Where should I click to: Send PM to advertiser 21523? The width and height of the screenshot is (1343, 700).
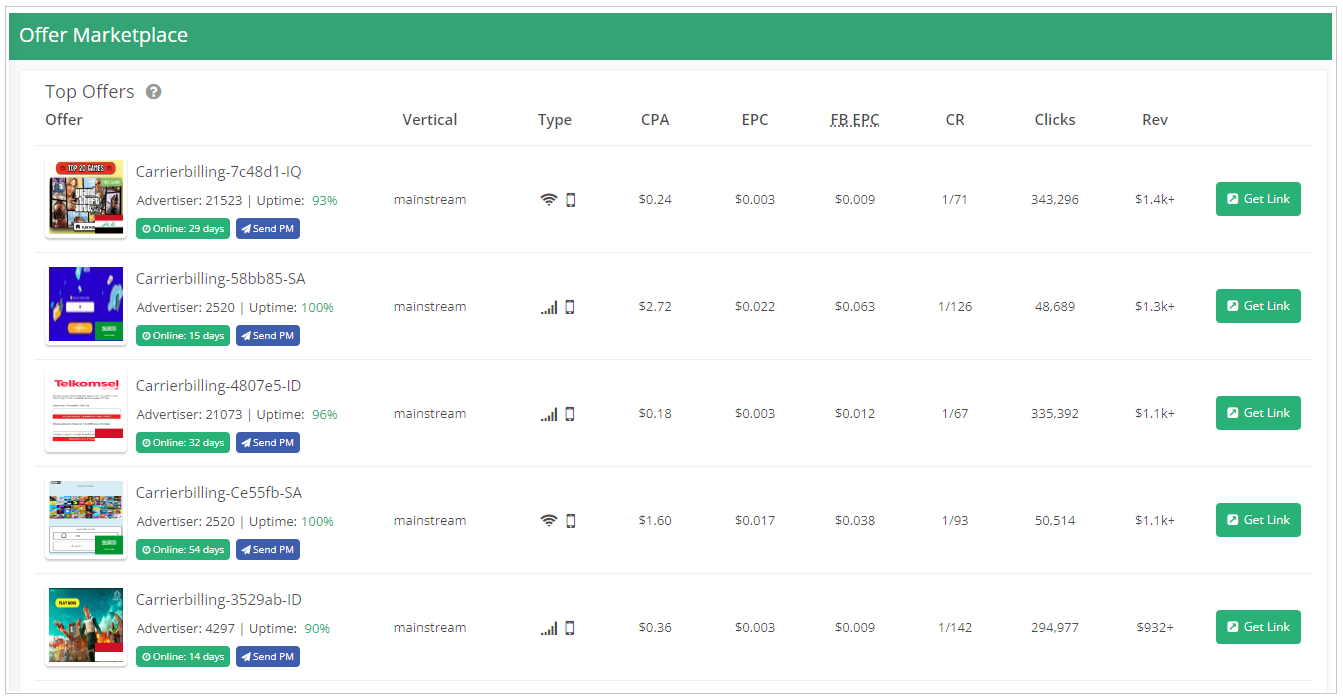point(268,229)
